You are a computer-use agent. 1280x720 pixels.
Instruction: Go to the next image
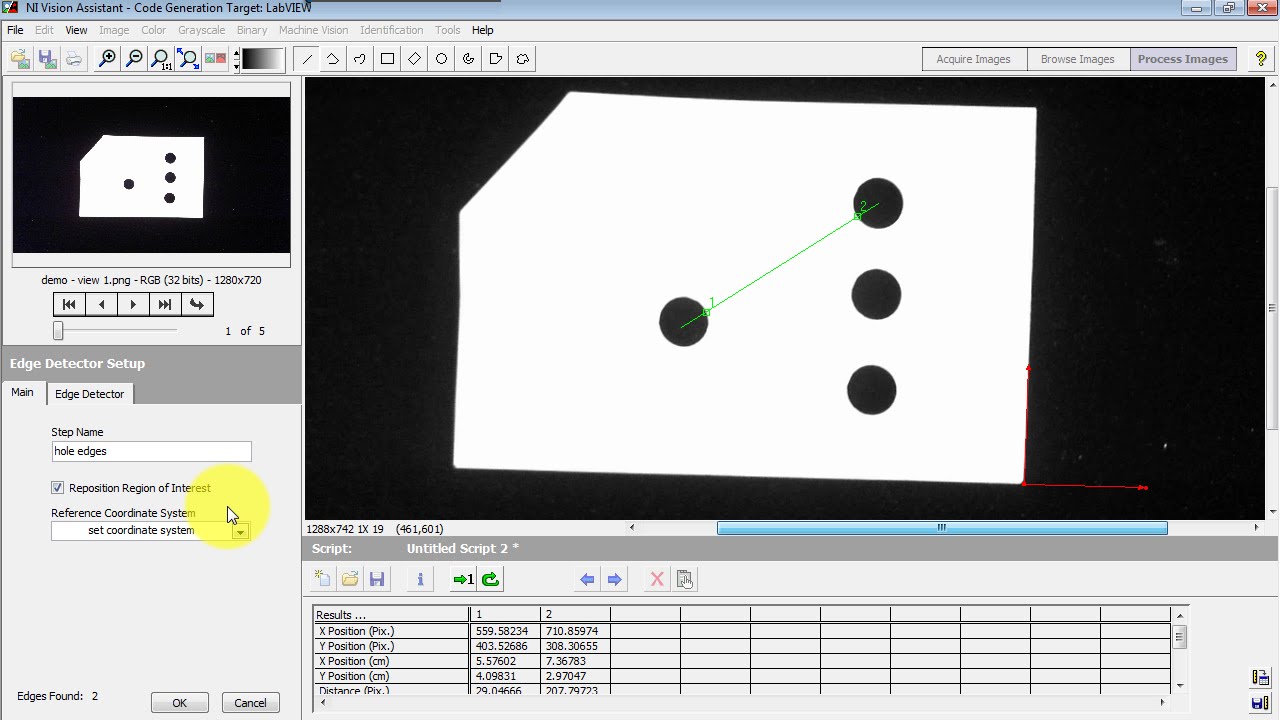[x=133, y=305]
